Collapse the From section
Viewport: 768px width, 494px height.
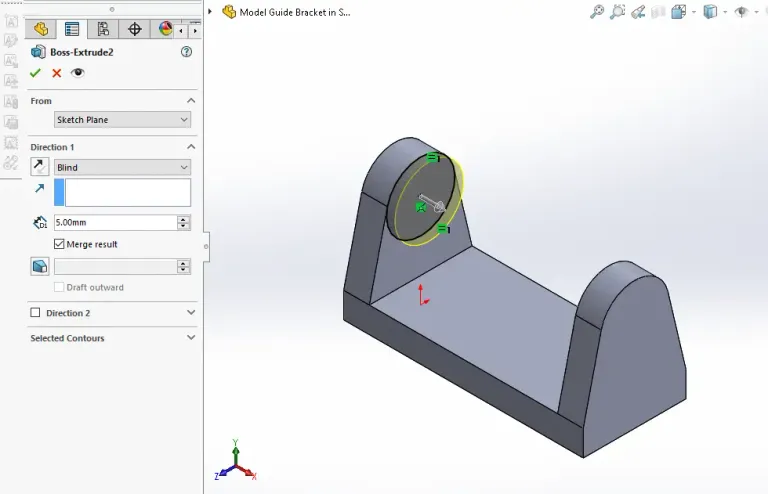click(x=191, y=101)
